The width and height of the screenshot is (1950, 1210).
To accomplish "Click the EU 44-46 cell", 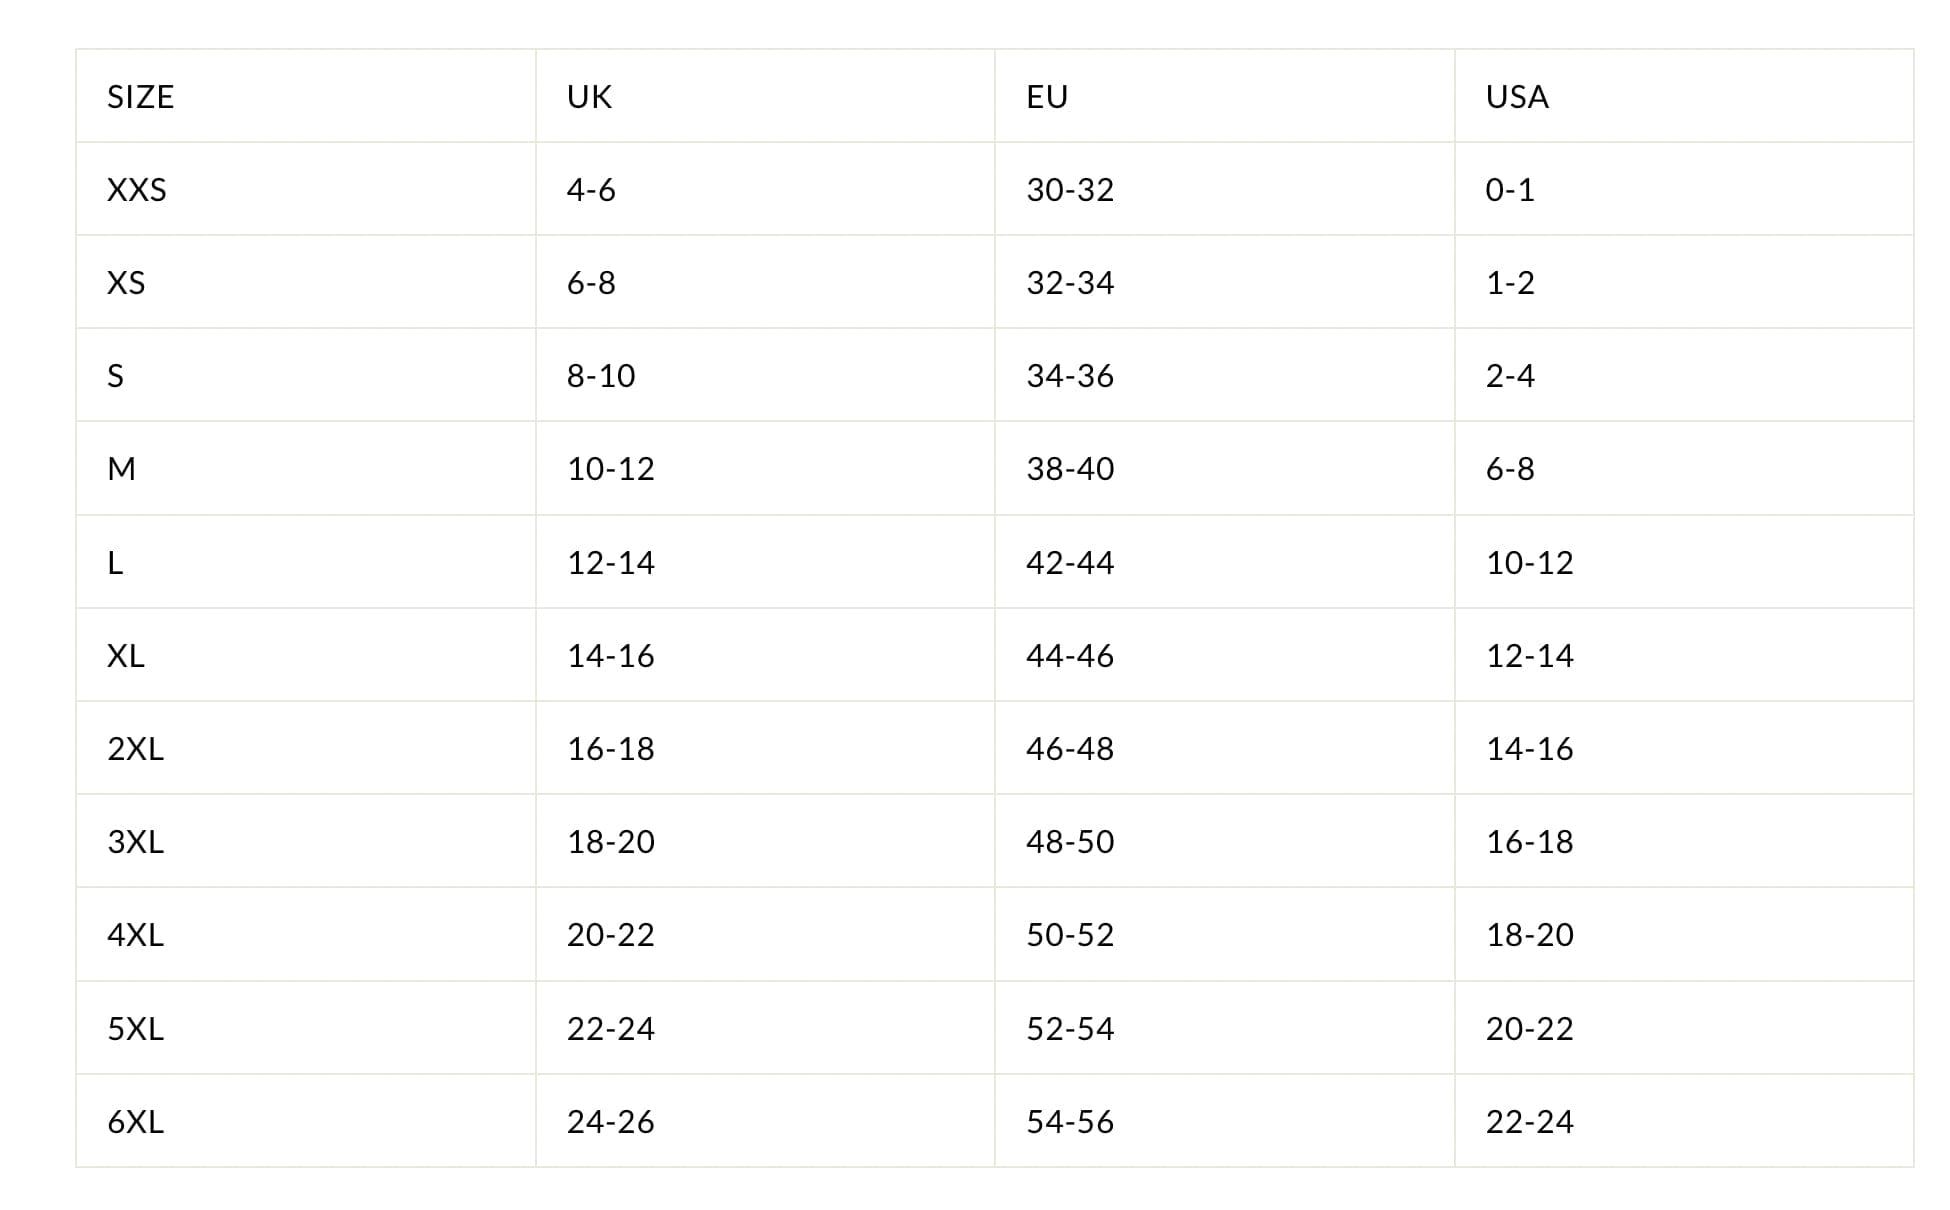I will pyautogui.click(x=1070, y=656).
